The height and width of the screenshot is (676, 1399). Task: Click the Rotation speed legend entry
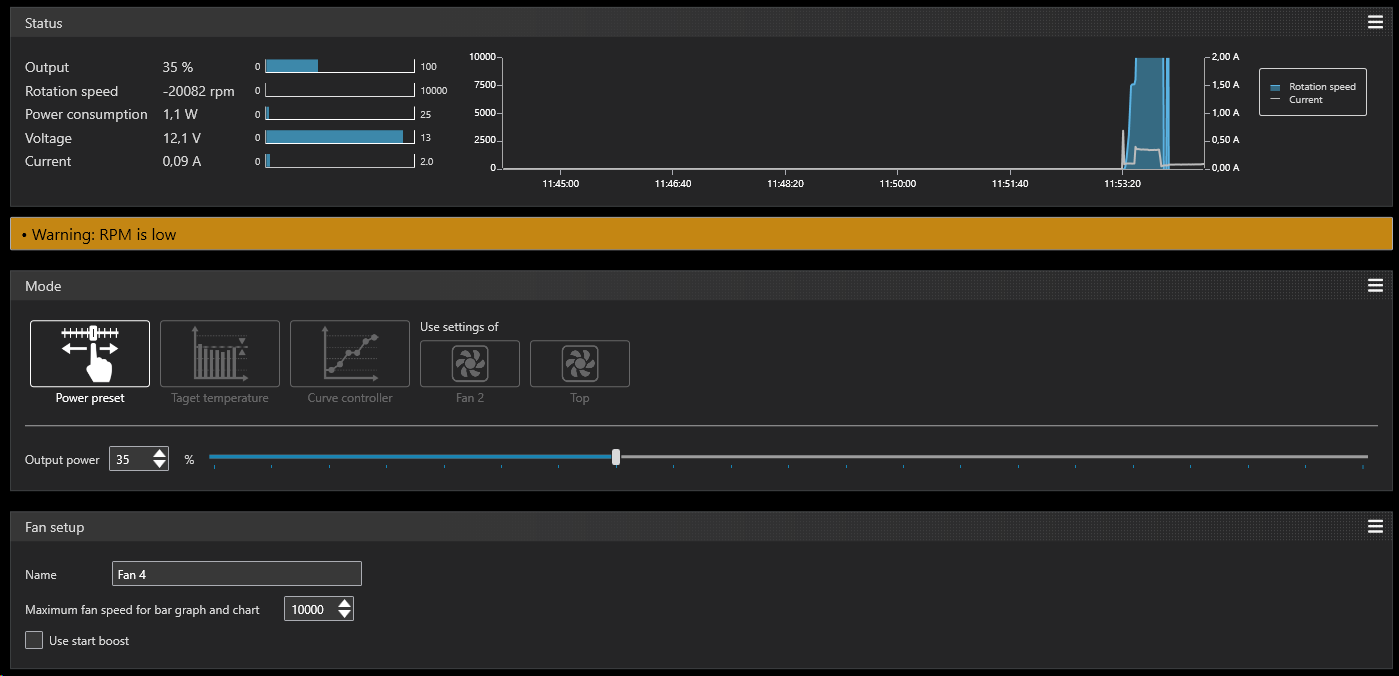click(1312, 87)
